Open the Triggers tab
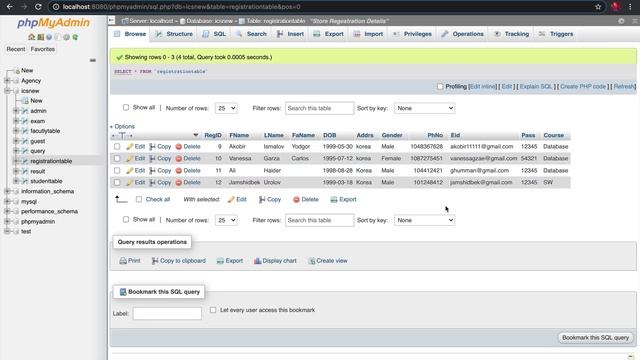The height and width of the screenshot is (360, 640). click(556, 34)
